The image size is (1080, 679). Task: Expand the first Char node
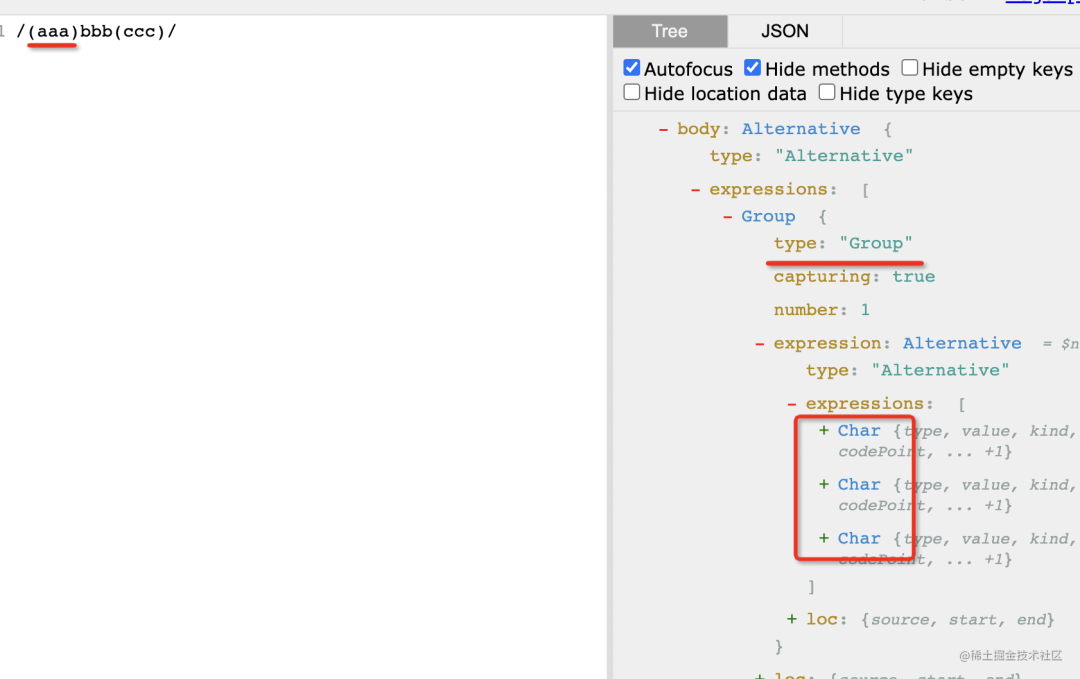(x=824, y=430)
